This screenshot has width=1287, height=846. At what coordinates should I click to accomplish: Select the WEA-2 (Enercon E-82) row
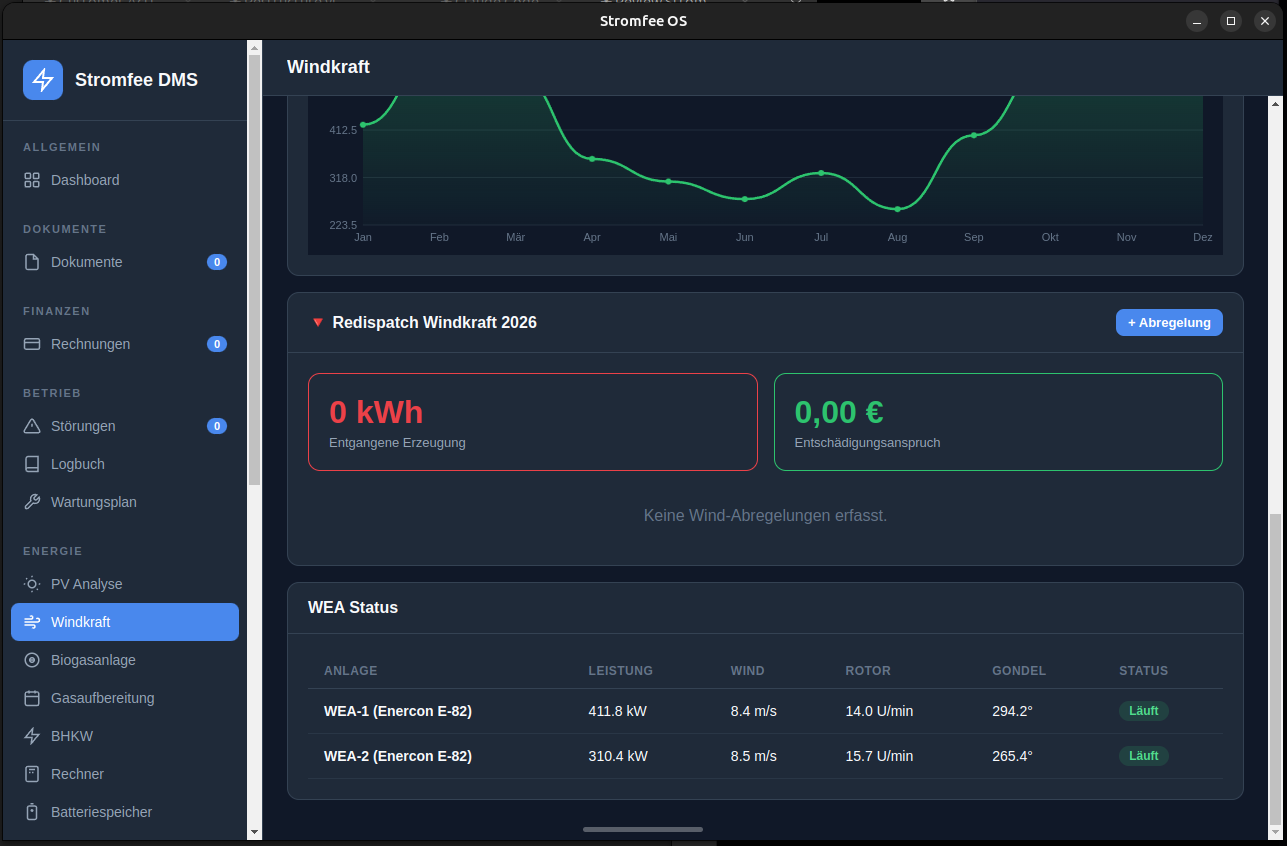(398, 756)
